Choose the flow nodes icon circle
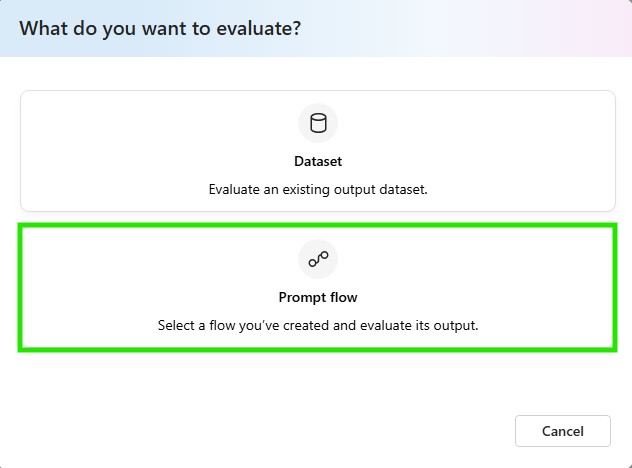The height and width of the screenshot is (468, 632). (318, 259)
